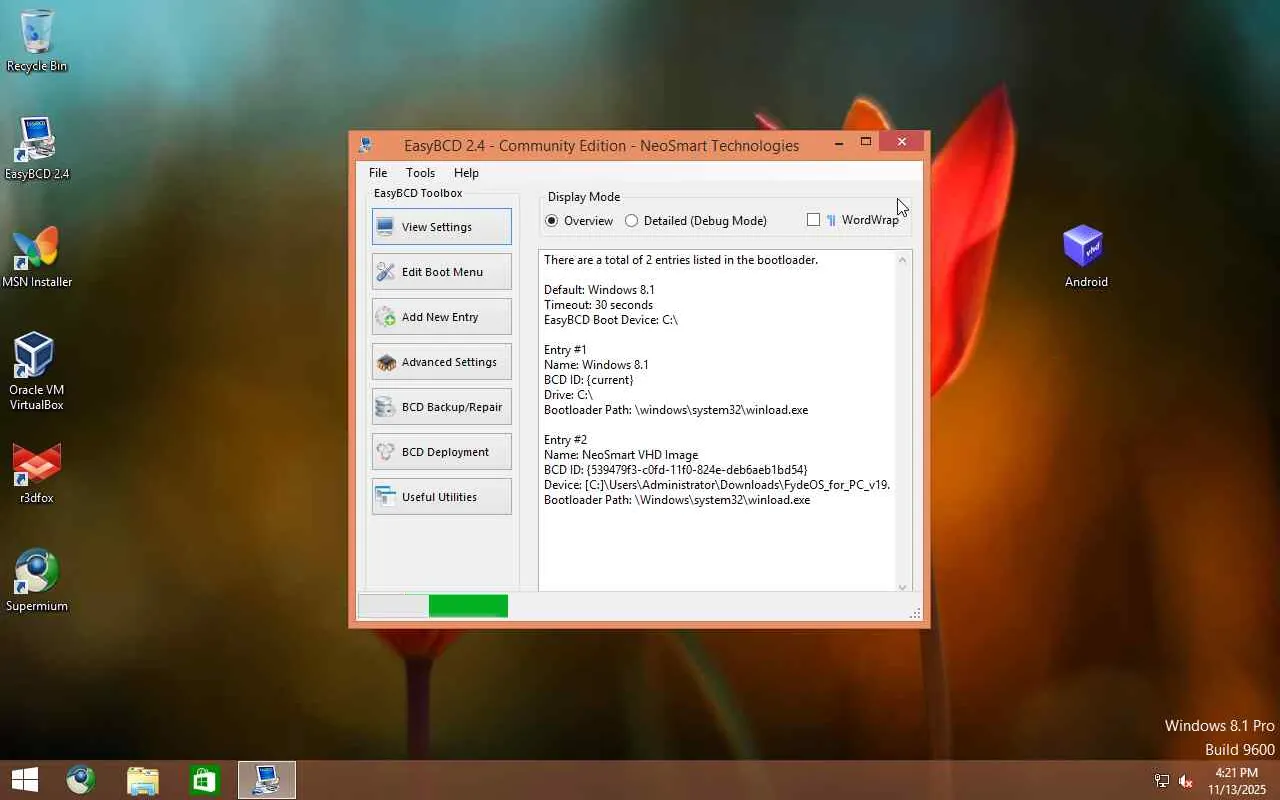Open Useful Utilities
The height and width of the screenshot is (800, 1280).
click(x=441, y=497)
